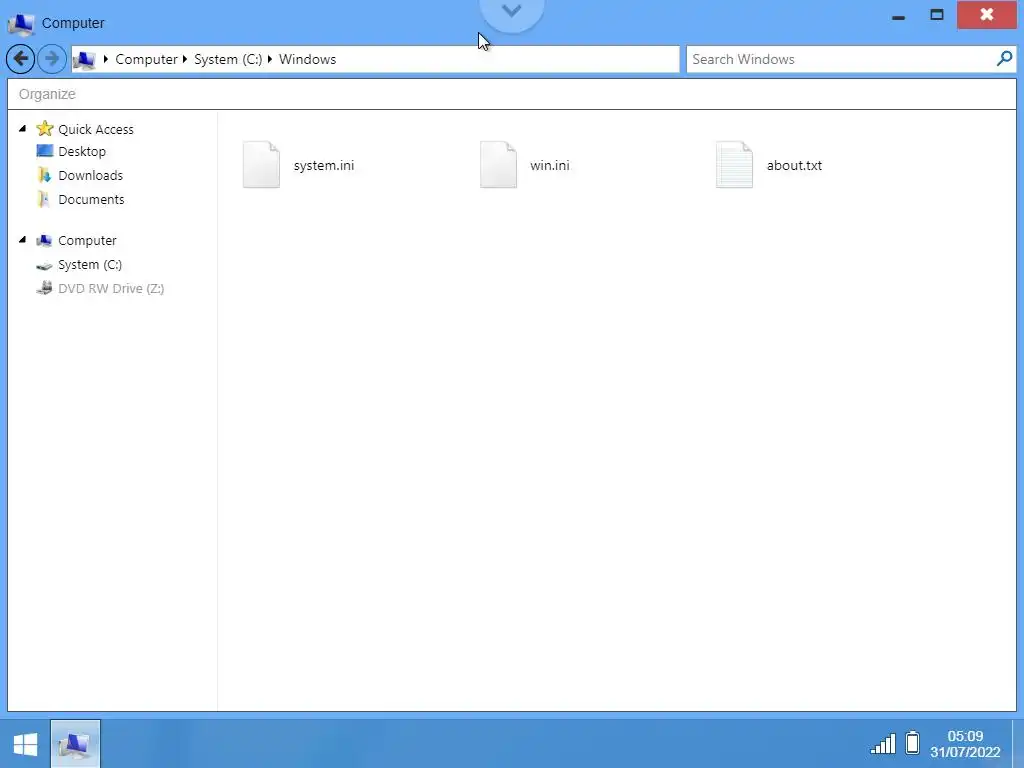Open the system.ini file icon
1024x768 pixels.
click(x=261, y=165)
